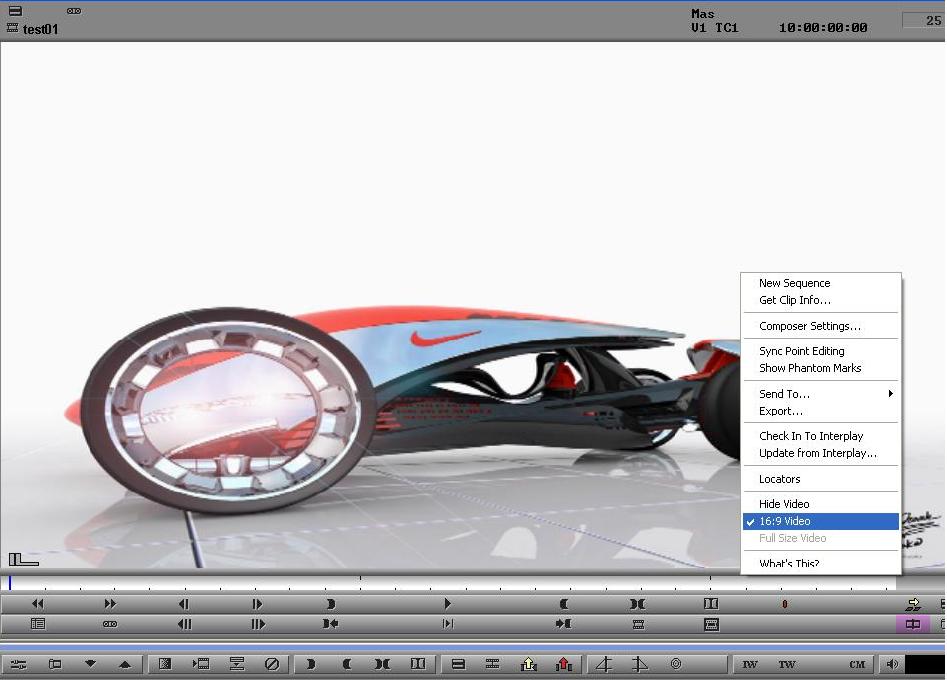The height and width of the screenshot is (680, 947).
Task: Click the right-pointing triangle icon beside the target icon
Action: (640, 664)
